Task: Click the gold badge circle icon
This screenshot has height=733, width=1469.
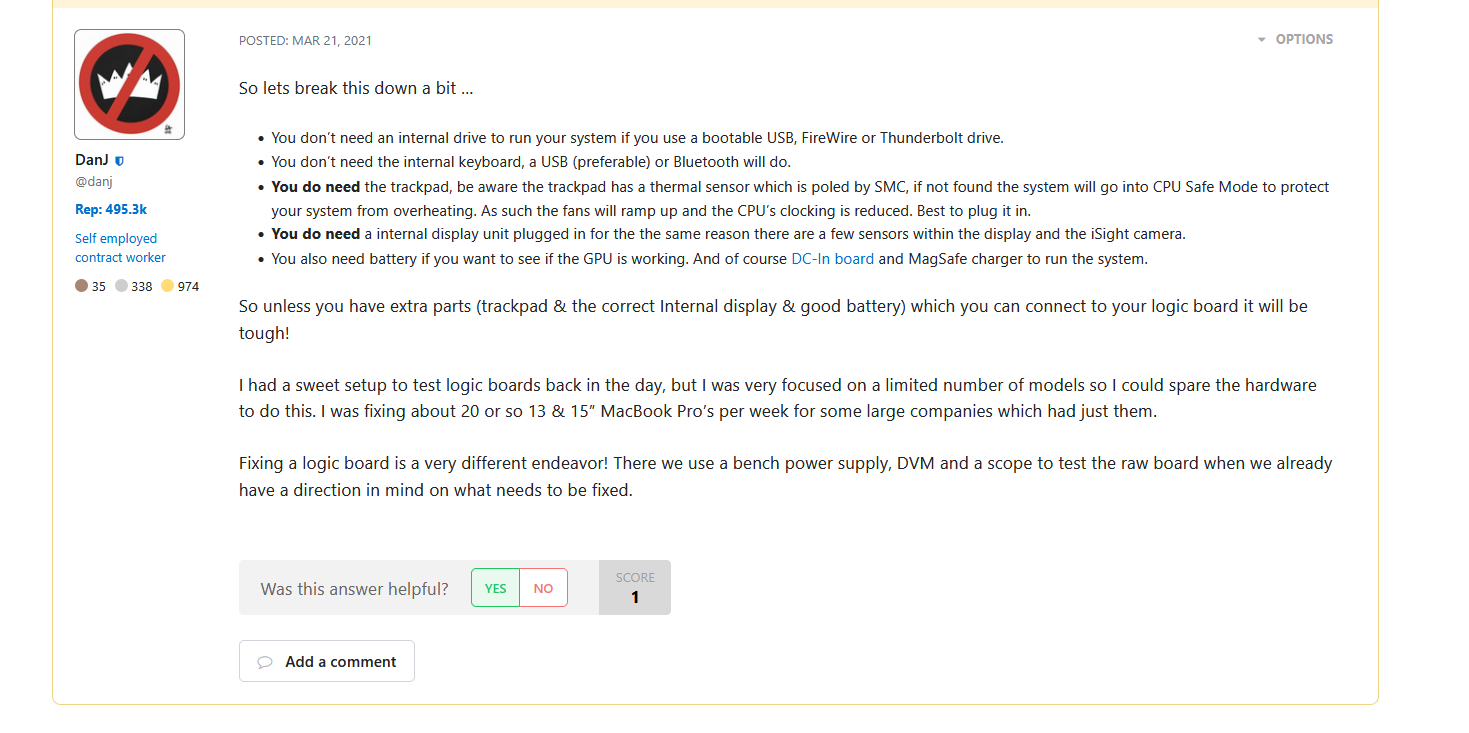Action: point(167,286)
